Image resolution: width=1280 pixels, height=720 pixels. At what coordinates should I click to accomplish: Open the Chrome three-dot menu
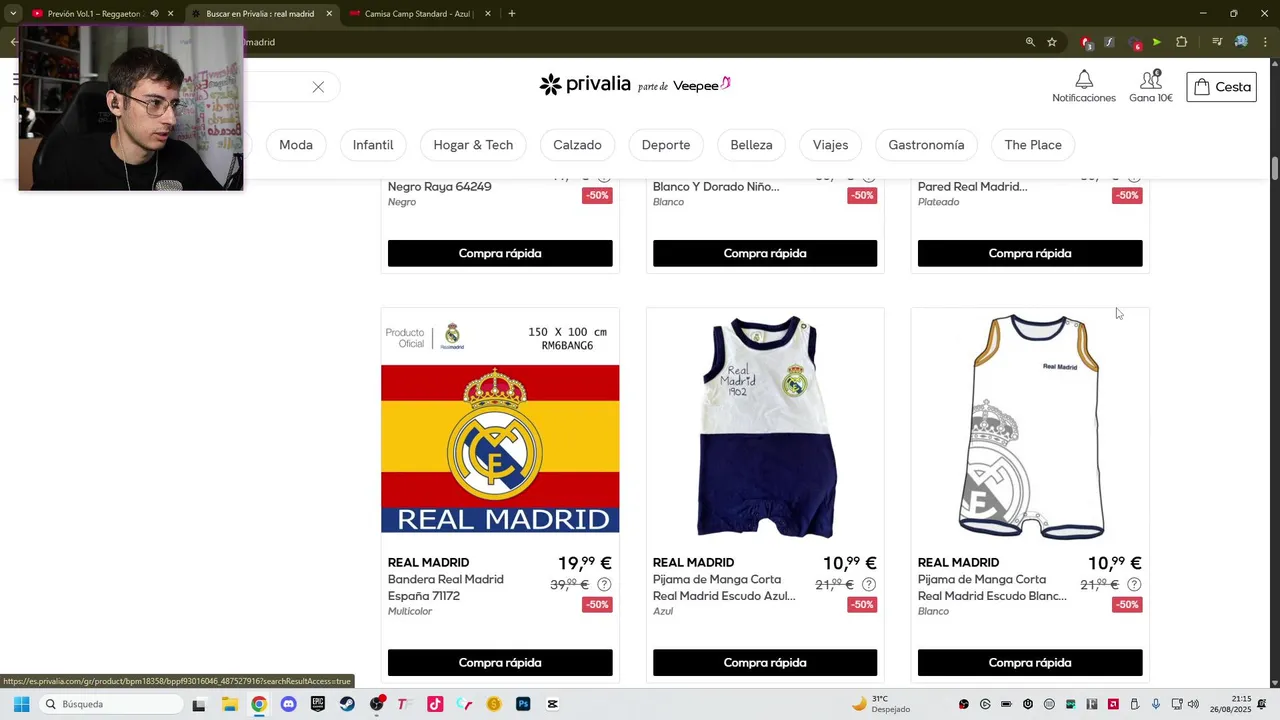1266,42
